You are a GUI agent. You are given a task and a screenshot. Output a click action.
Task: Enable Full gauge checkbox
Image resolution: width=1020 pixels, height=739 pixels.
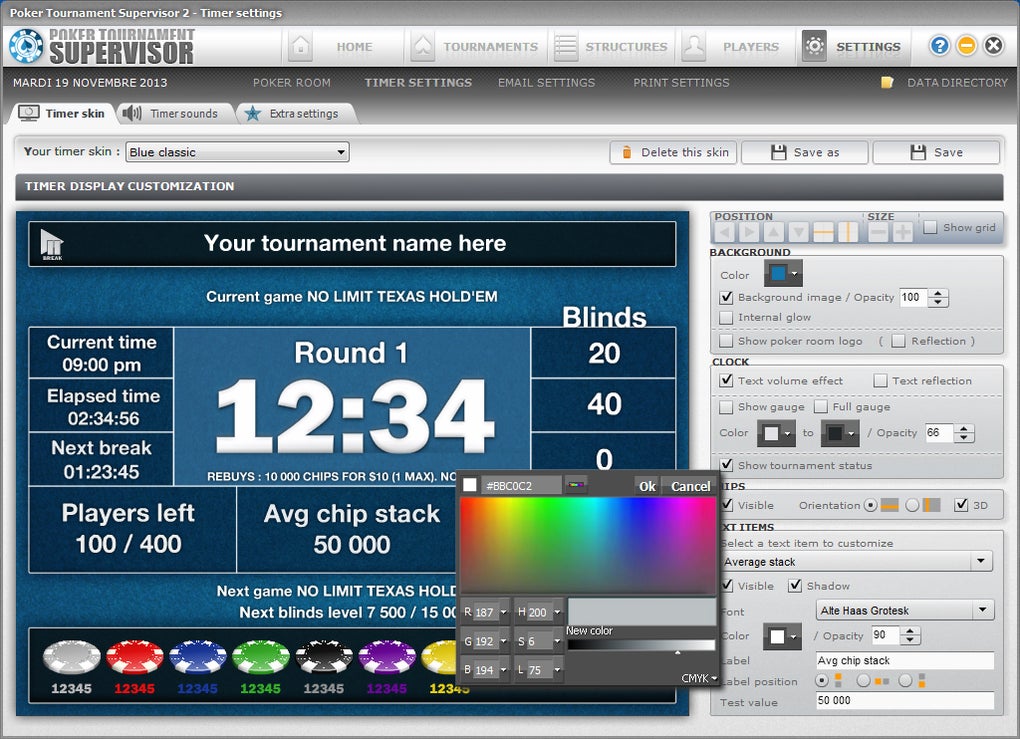[x=821, y=407]
